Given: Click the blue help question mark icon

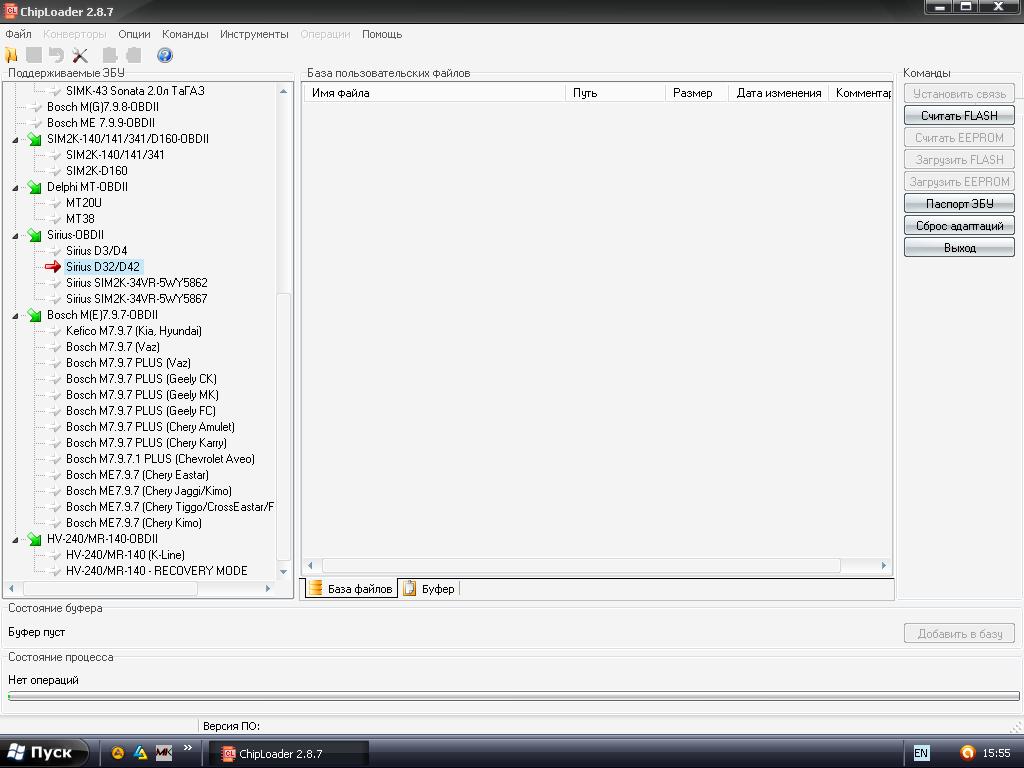Looking at the screenshot, I should tap(165, 56).
